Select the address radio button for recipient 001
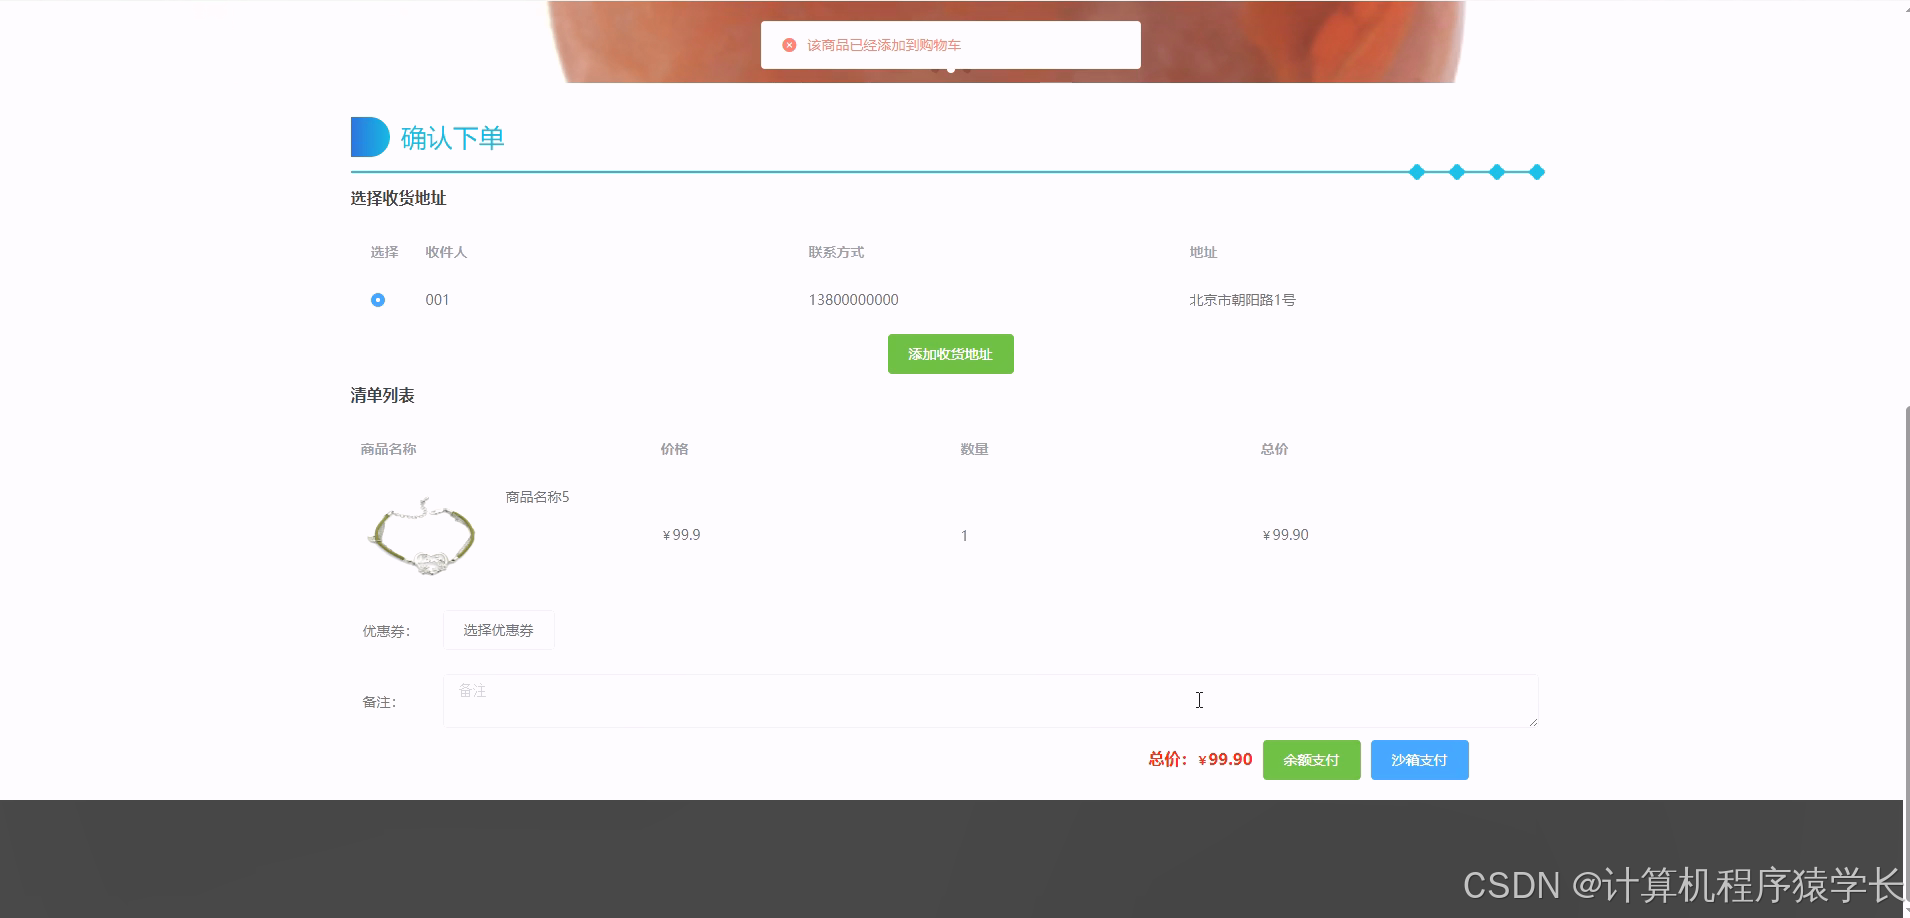The height and width of the screenshot is (918, 1910). pos(378,300)
